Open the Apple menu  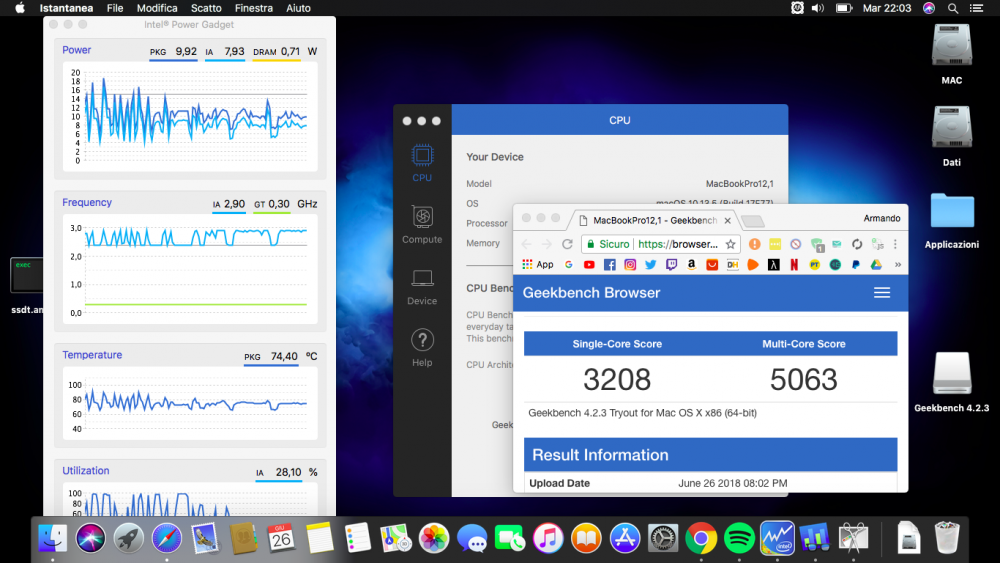point(20,8)
